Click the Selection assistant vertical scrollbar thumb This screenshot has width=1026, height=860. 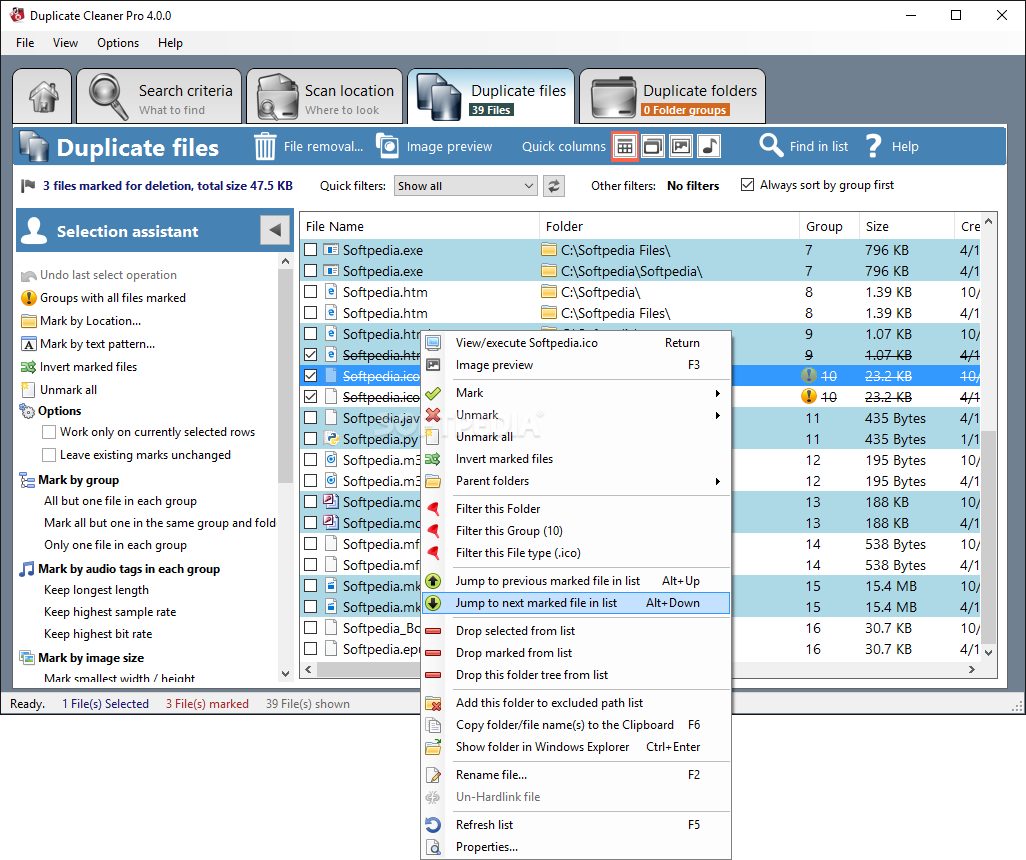[x=285, y=376]
